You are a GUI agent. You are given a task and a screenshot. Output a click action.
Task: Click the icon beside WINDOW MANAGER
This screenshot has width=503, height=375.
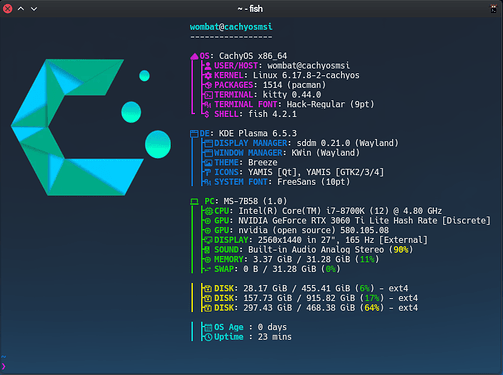(x=208, y=153)
